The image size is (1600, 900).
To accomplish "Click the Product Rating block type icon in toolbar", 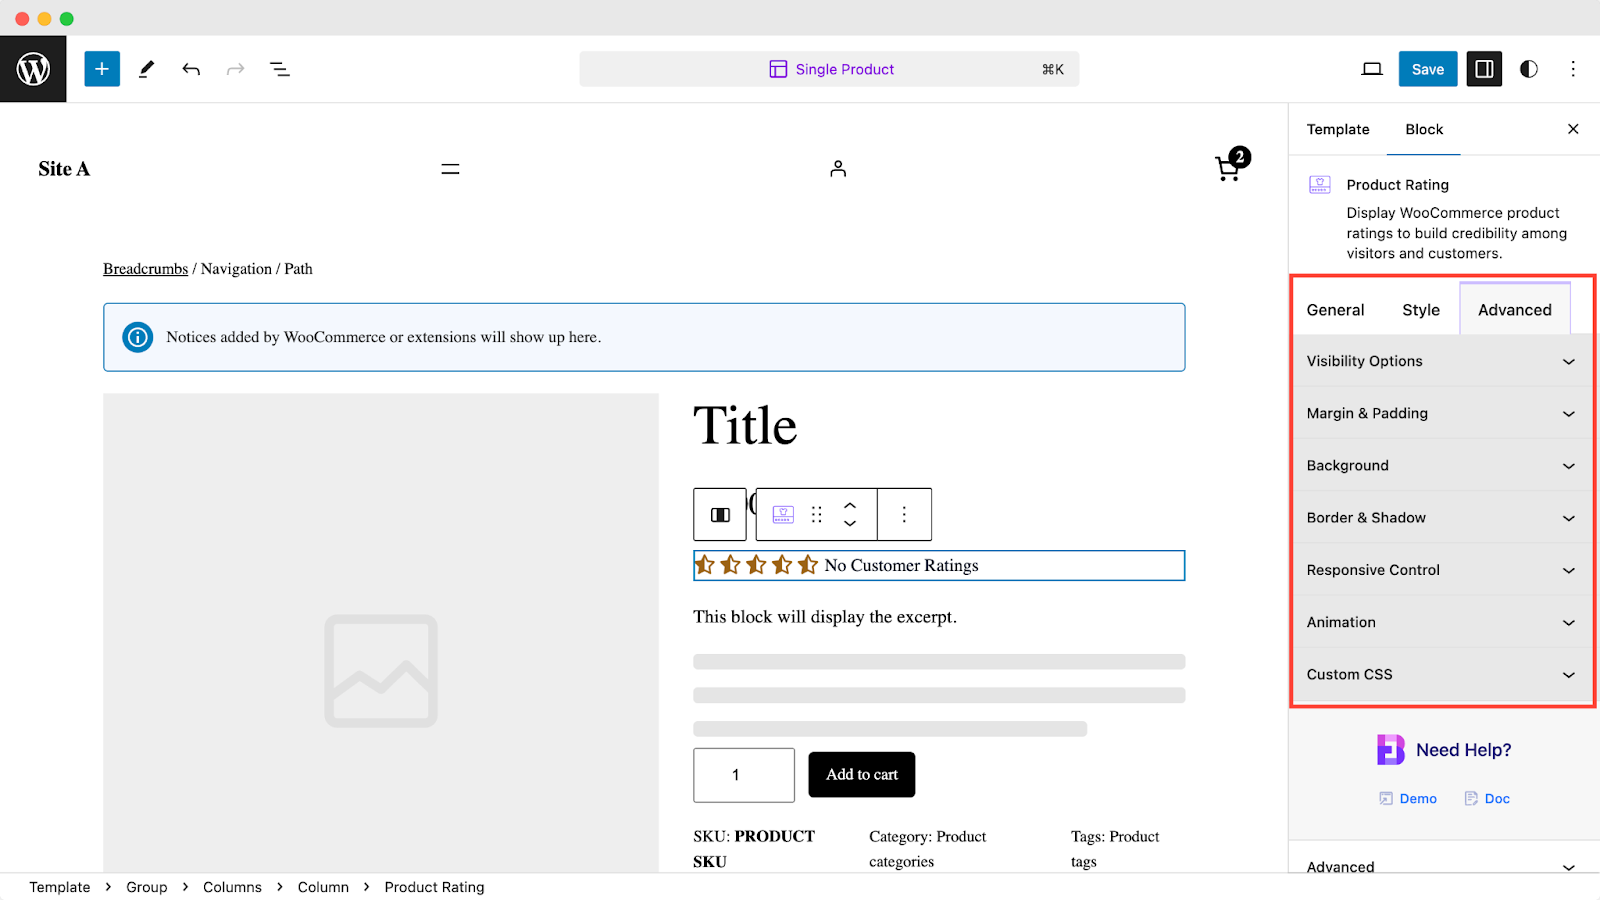I will tap(783, 514).
